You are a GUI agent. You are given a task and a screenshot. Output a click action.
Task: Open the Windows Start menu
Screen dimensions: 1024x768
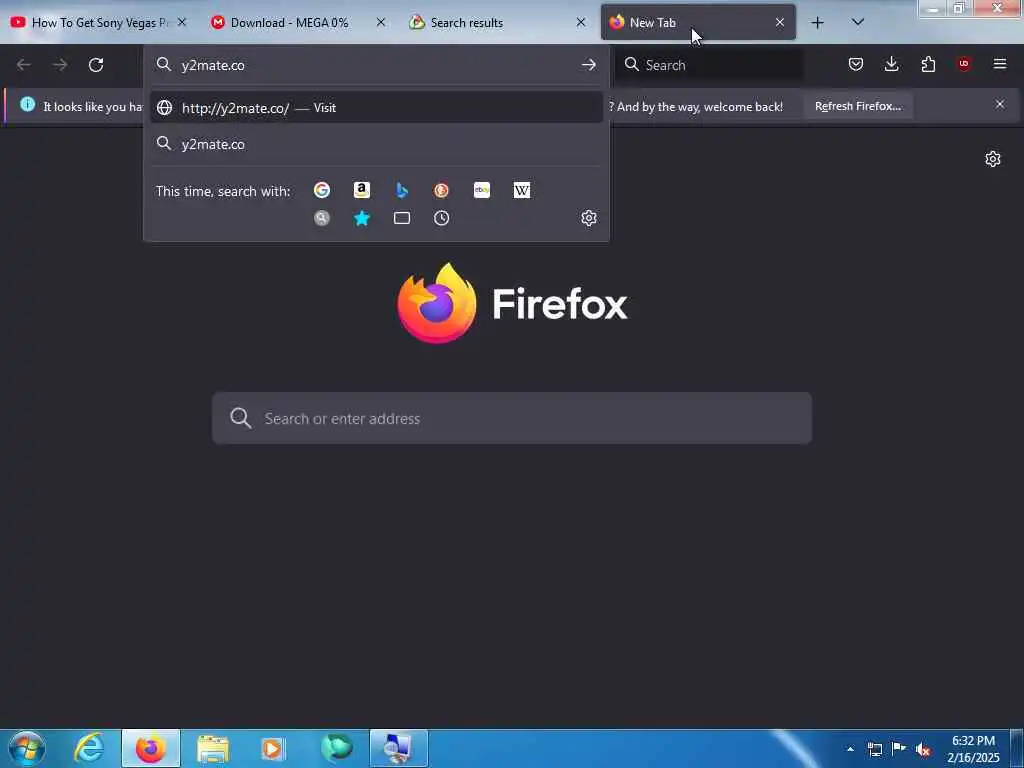tap(26, 748)
